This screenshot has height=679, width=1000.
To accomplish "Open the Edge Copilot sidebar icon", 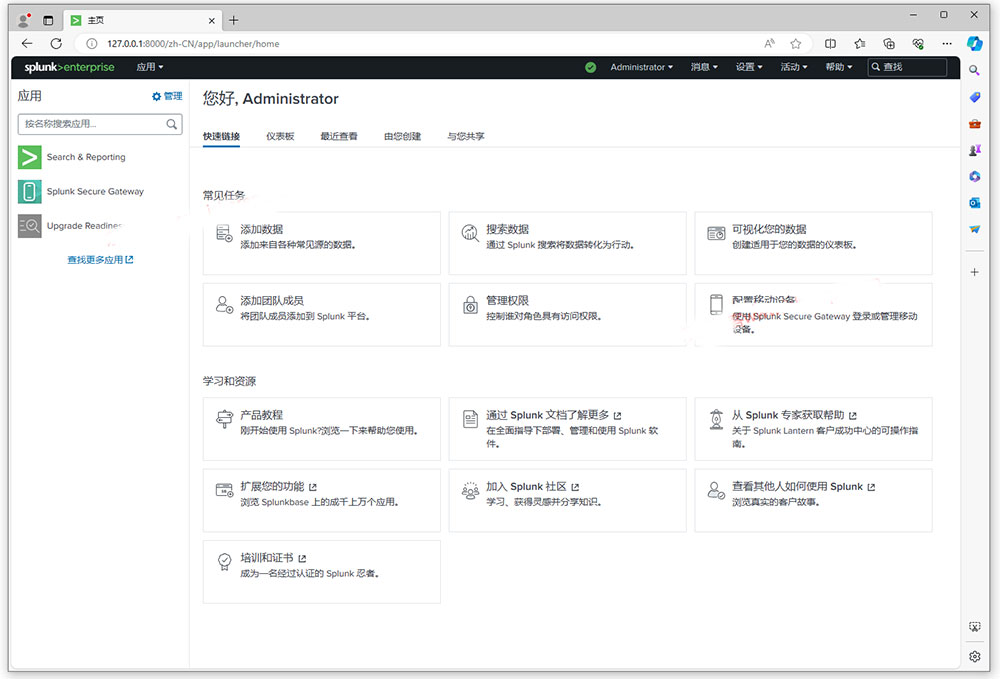I will tap(974, 43).
